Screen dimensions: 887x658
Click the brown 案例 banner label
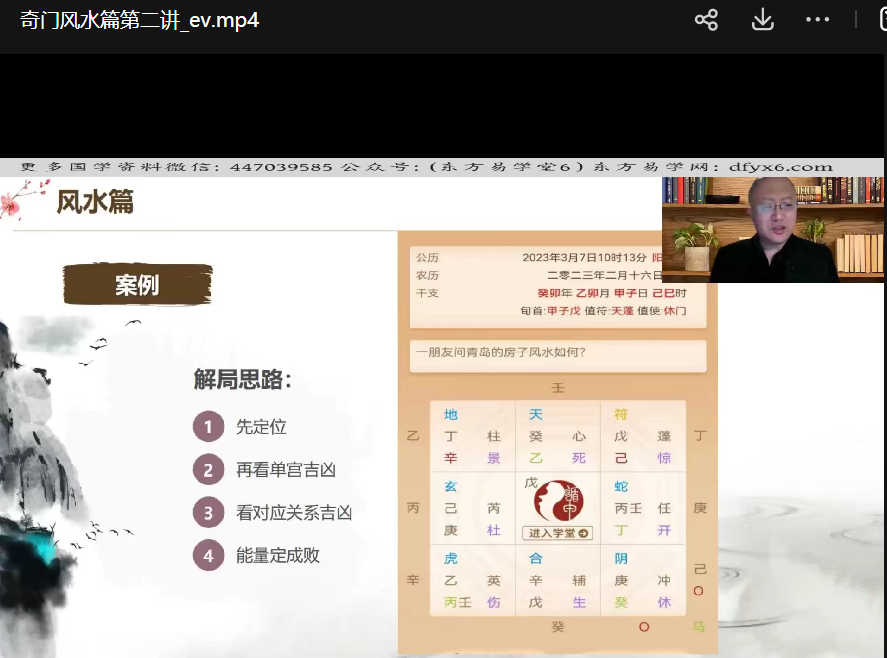pyautogui.click(x=137, y=285)
